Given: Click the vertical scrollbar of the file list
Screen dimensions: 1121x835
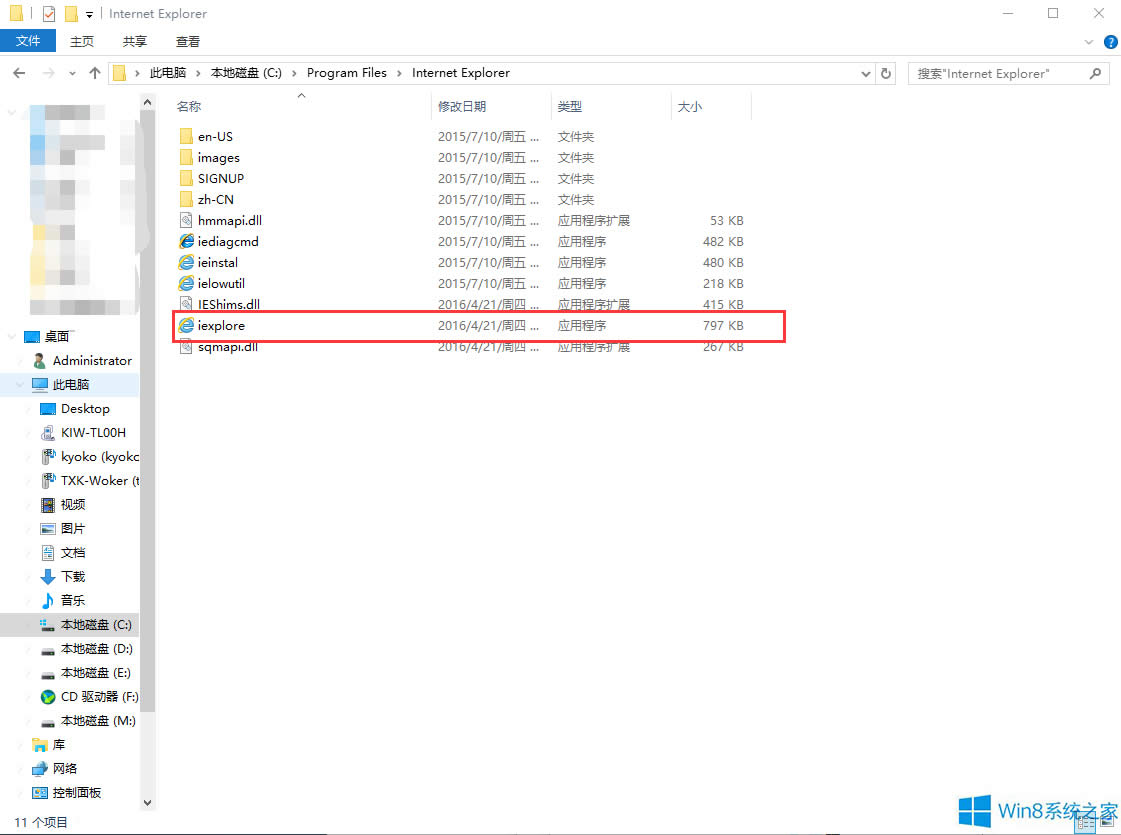Looking at the screenshot, I should (x=147, y=450).
